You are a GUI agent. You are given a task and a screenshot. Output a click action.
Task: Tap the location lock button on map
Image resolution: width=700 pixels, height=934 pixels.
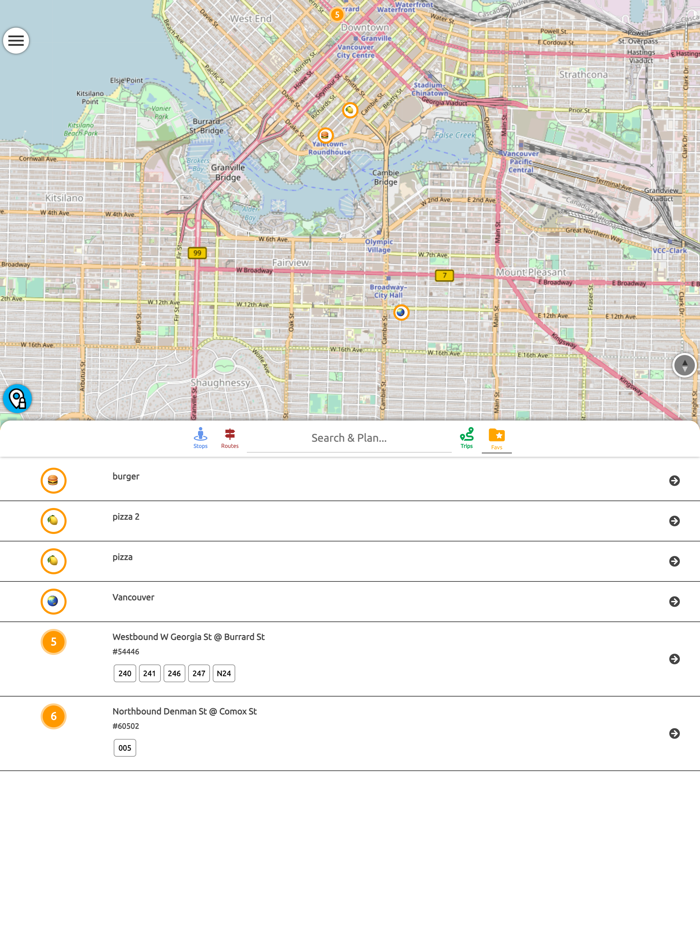[x=17, y=398]
